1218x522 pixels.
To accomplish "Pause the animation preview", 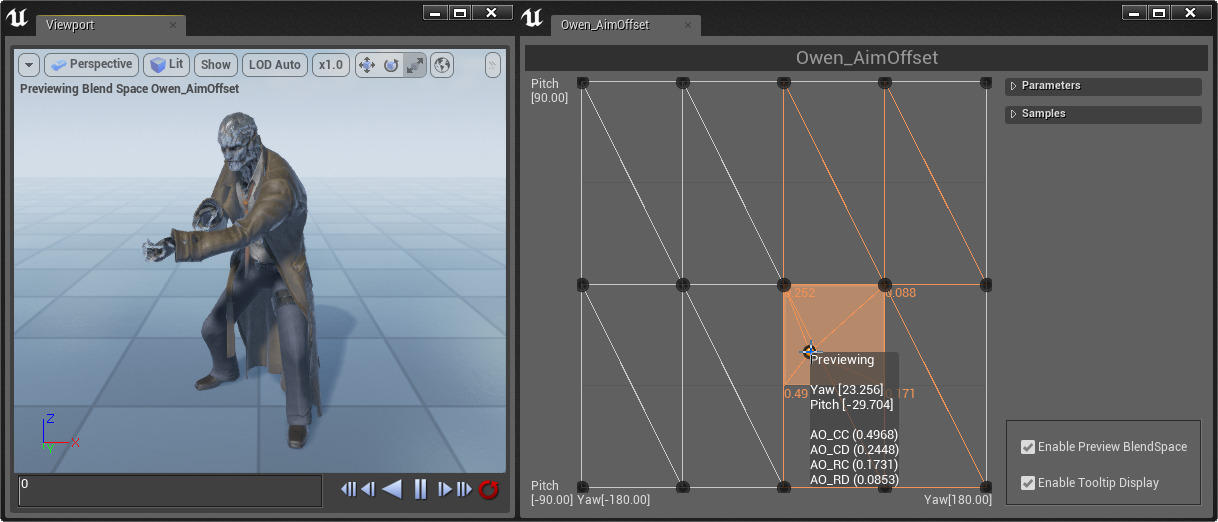I will point(420,489).
